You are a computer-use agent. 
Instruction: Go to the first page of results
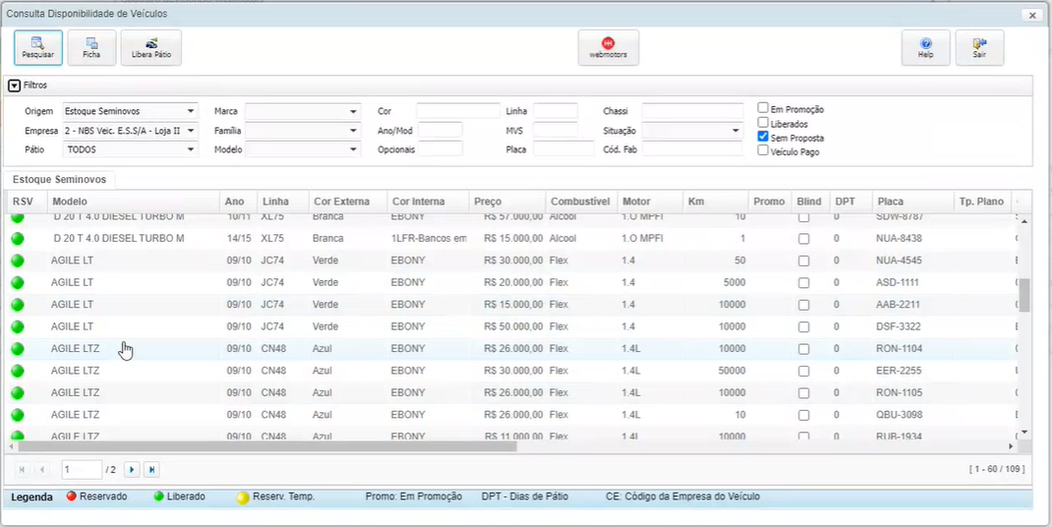(x=21, y=470)
